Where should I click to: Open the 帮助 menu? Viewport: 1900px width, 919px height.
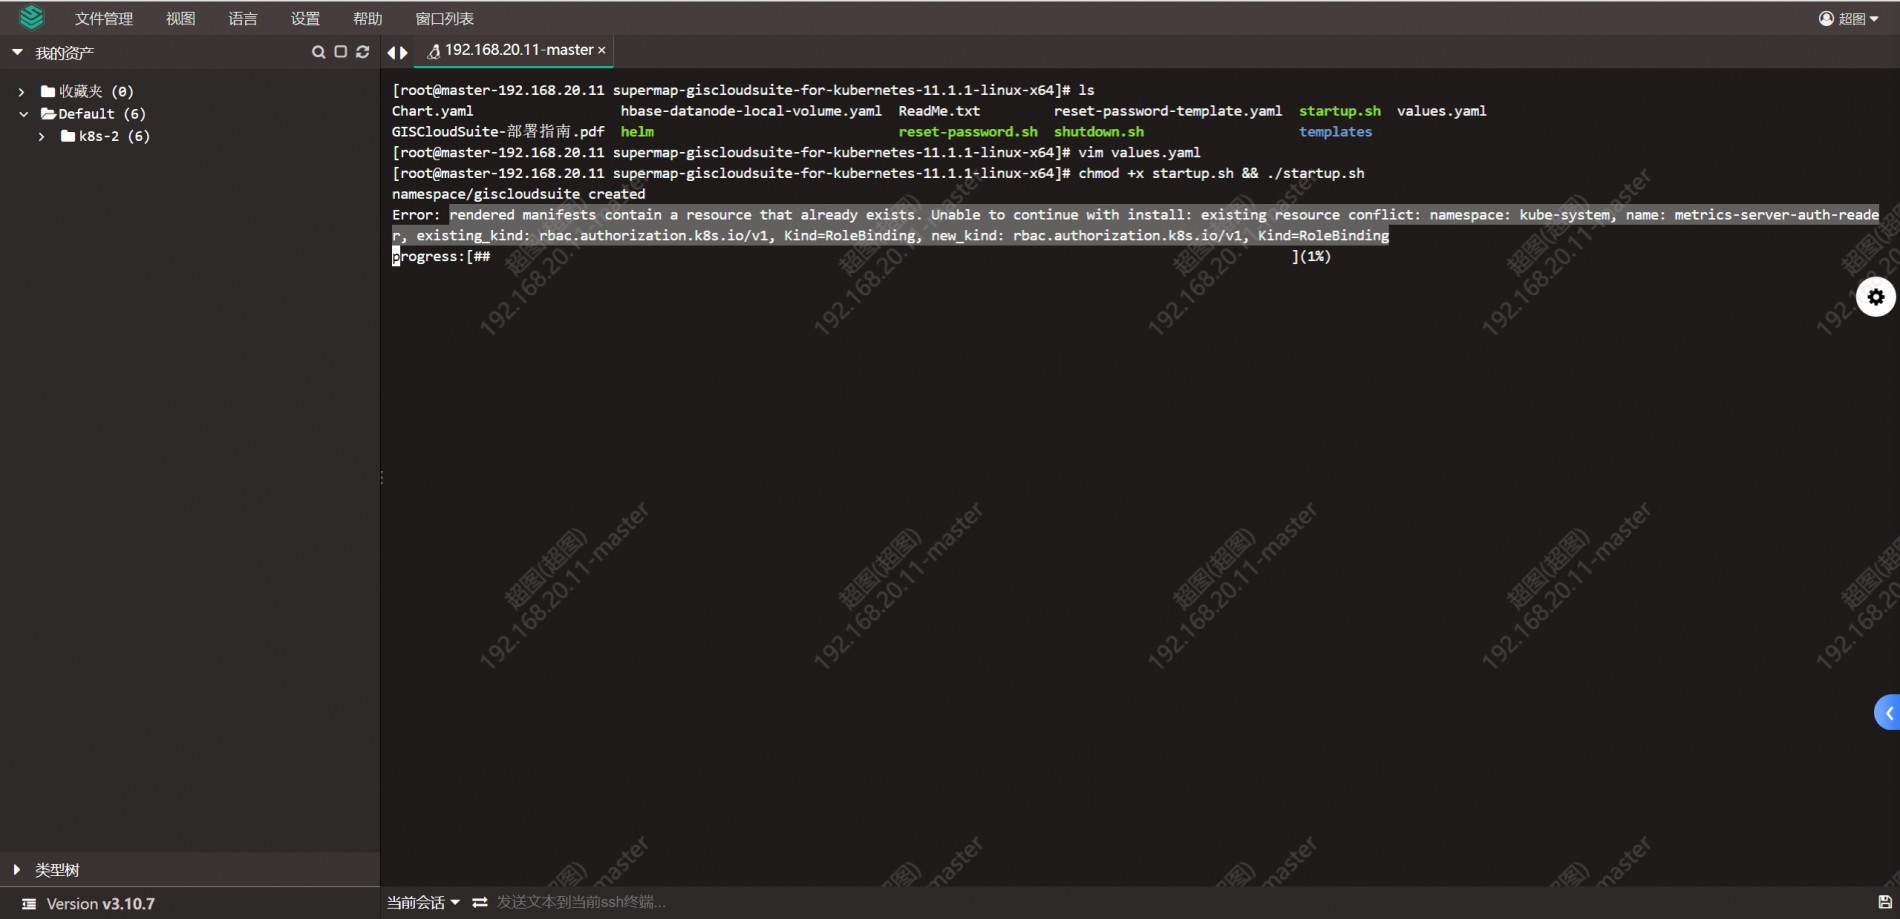coord(368,19)
